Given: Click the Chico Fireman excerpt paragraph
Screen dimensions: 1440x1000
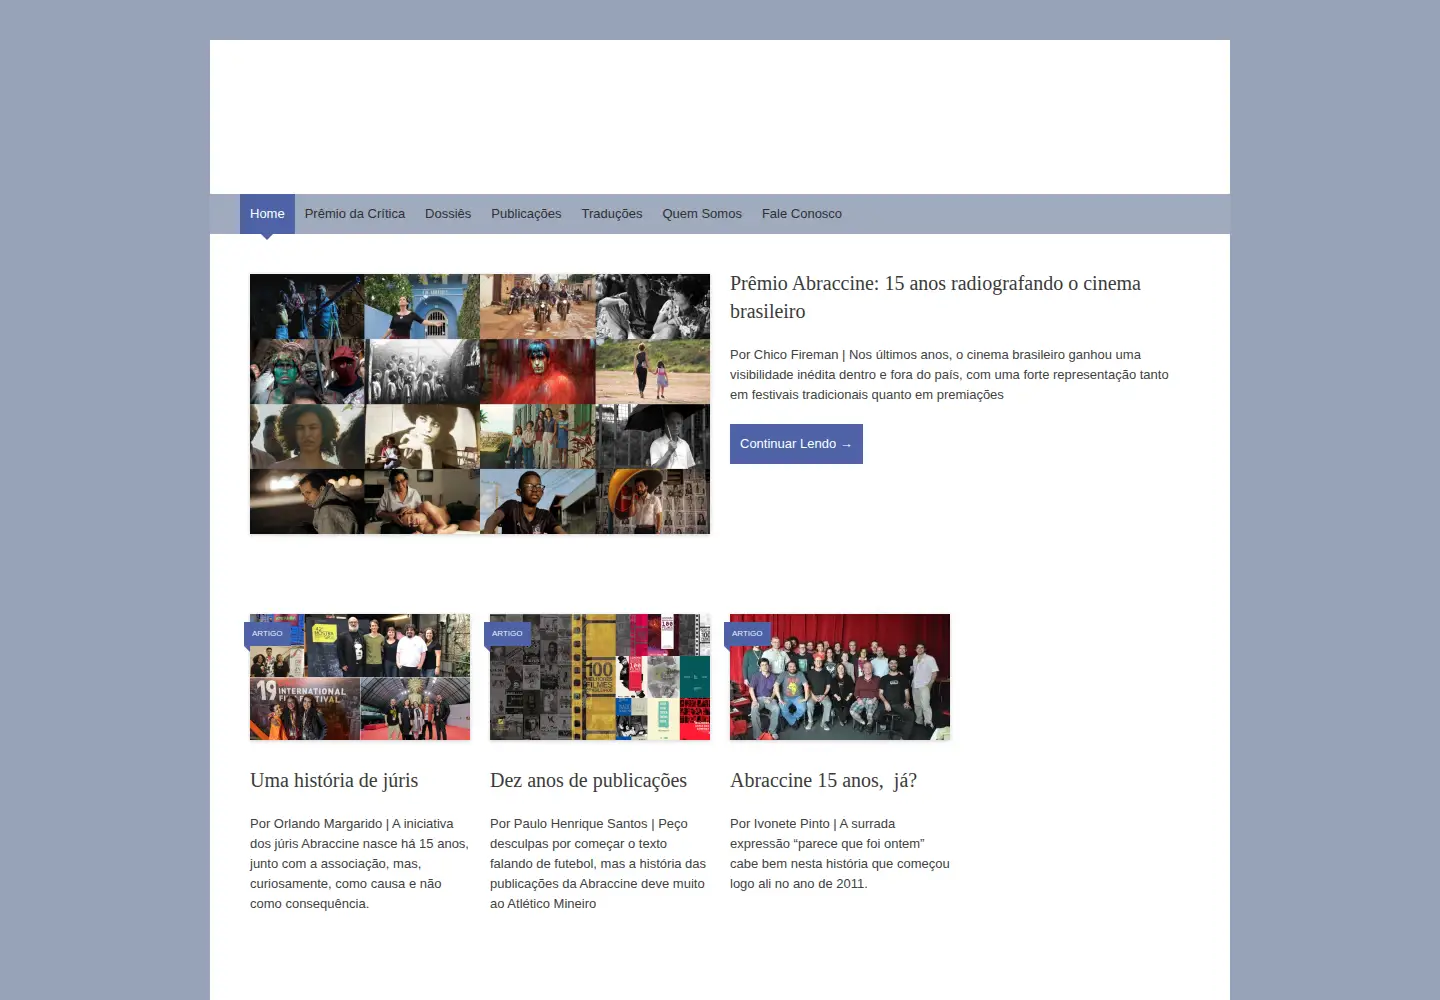Looking at the screenshot, I should click(949, 375).
